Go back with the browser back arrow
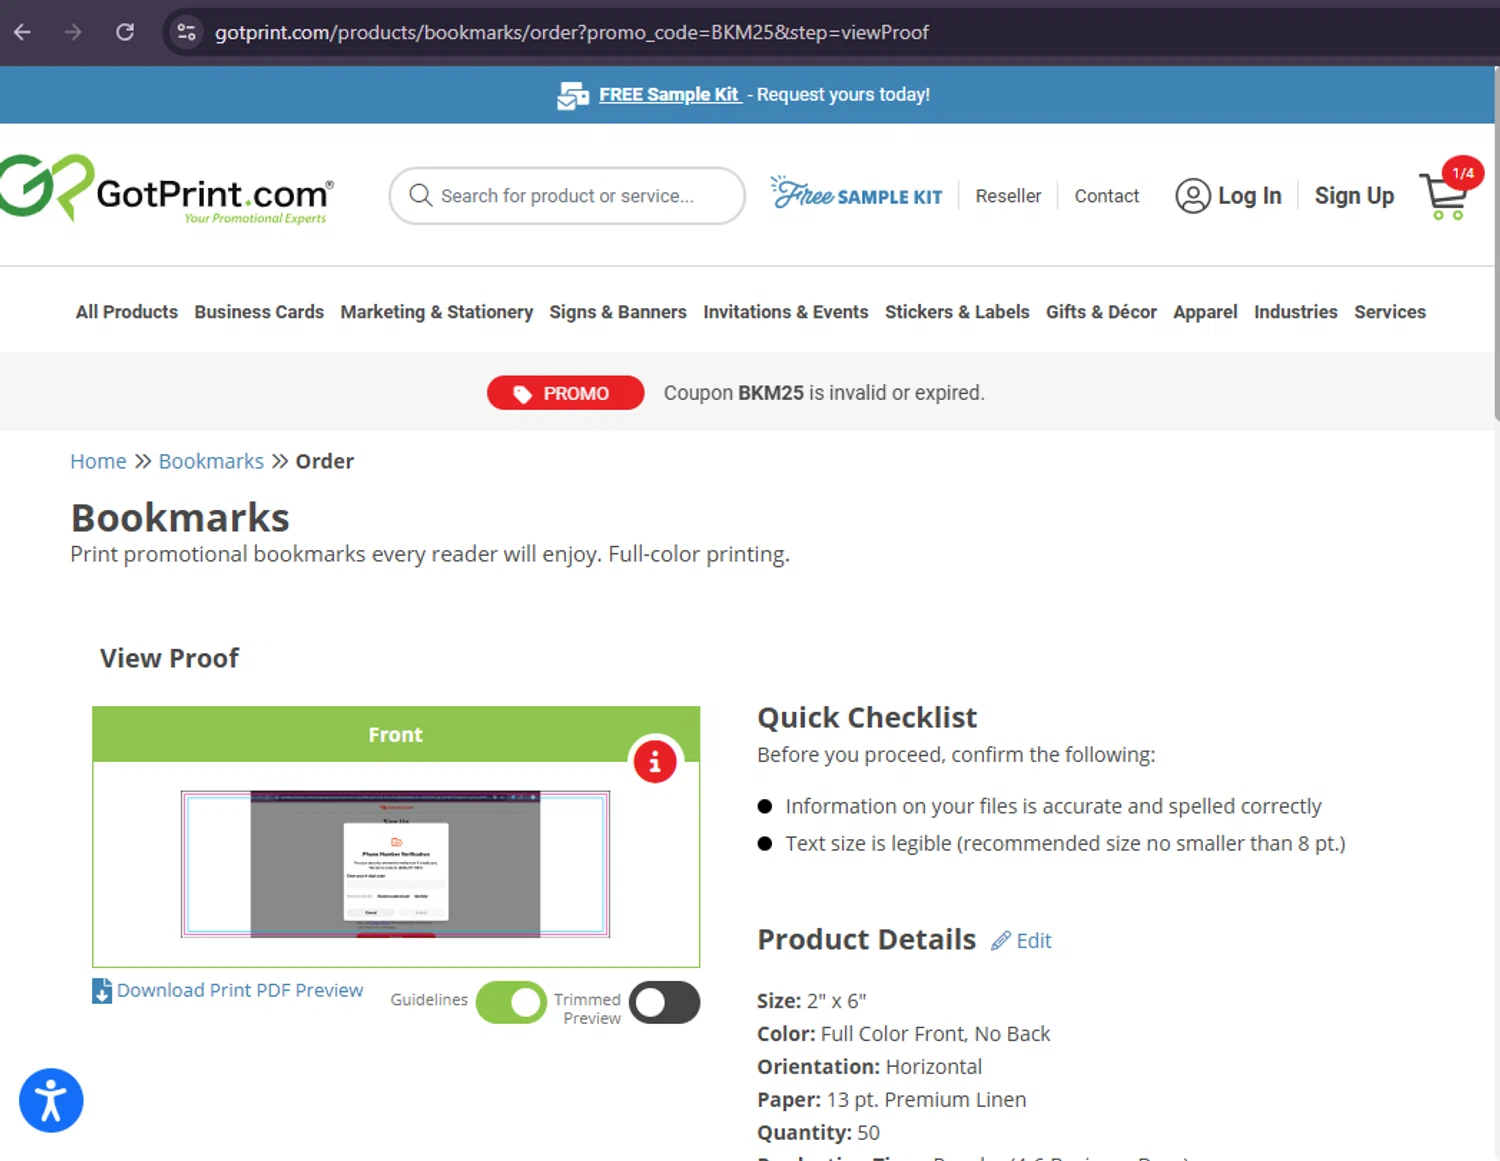 23,32
